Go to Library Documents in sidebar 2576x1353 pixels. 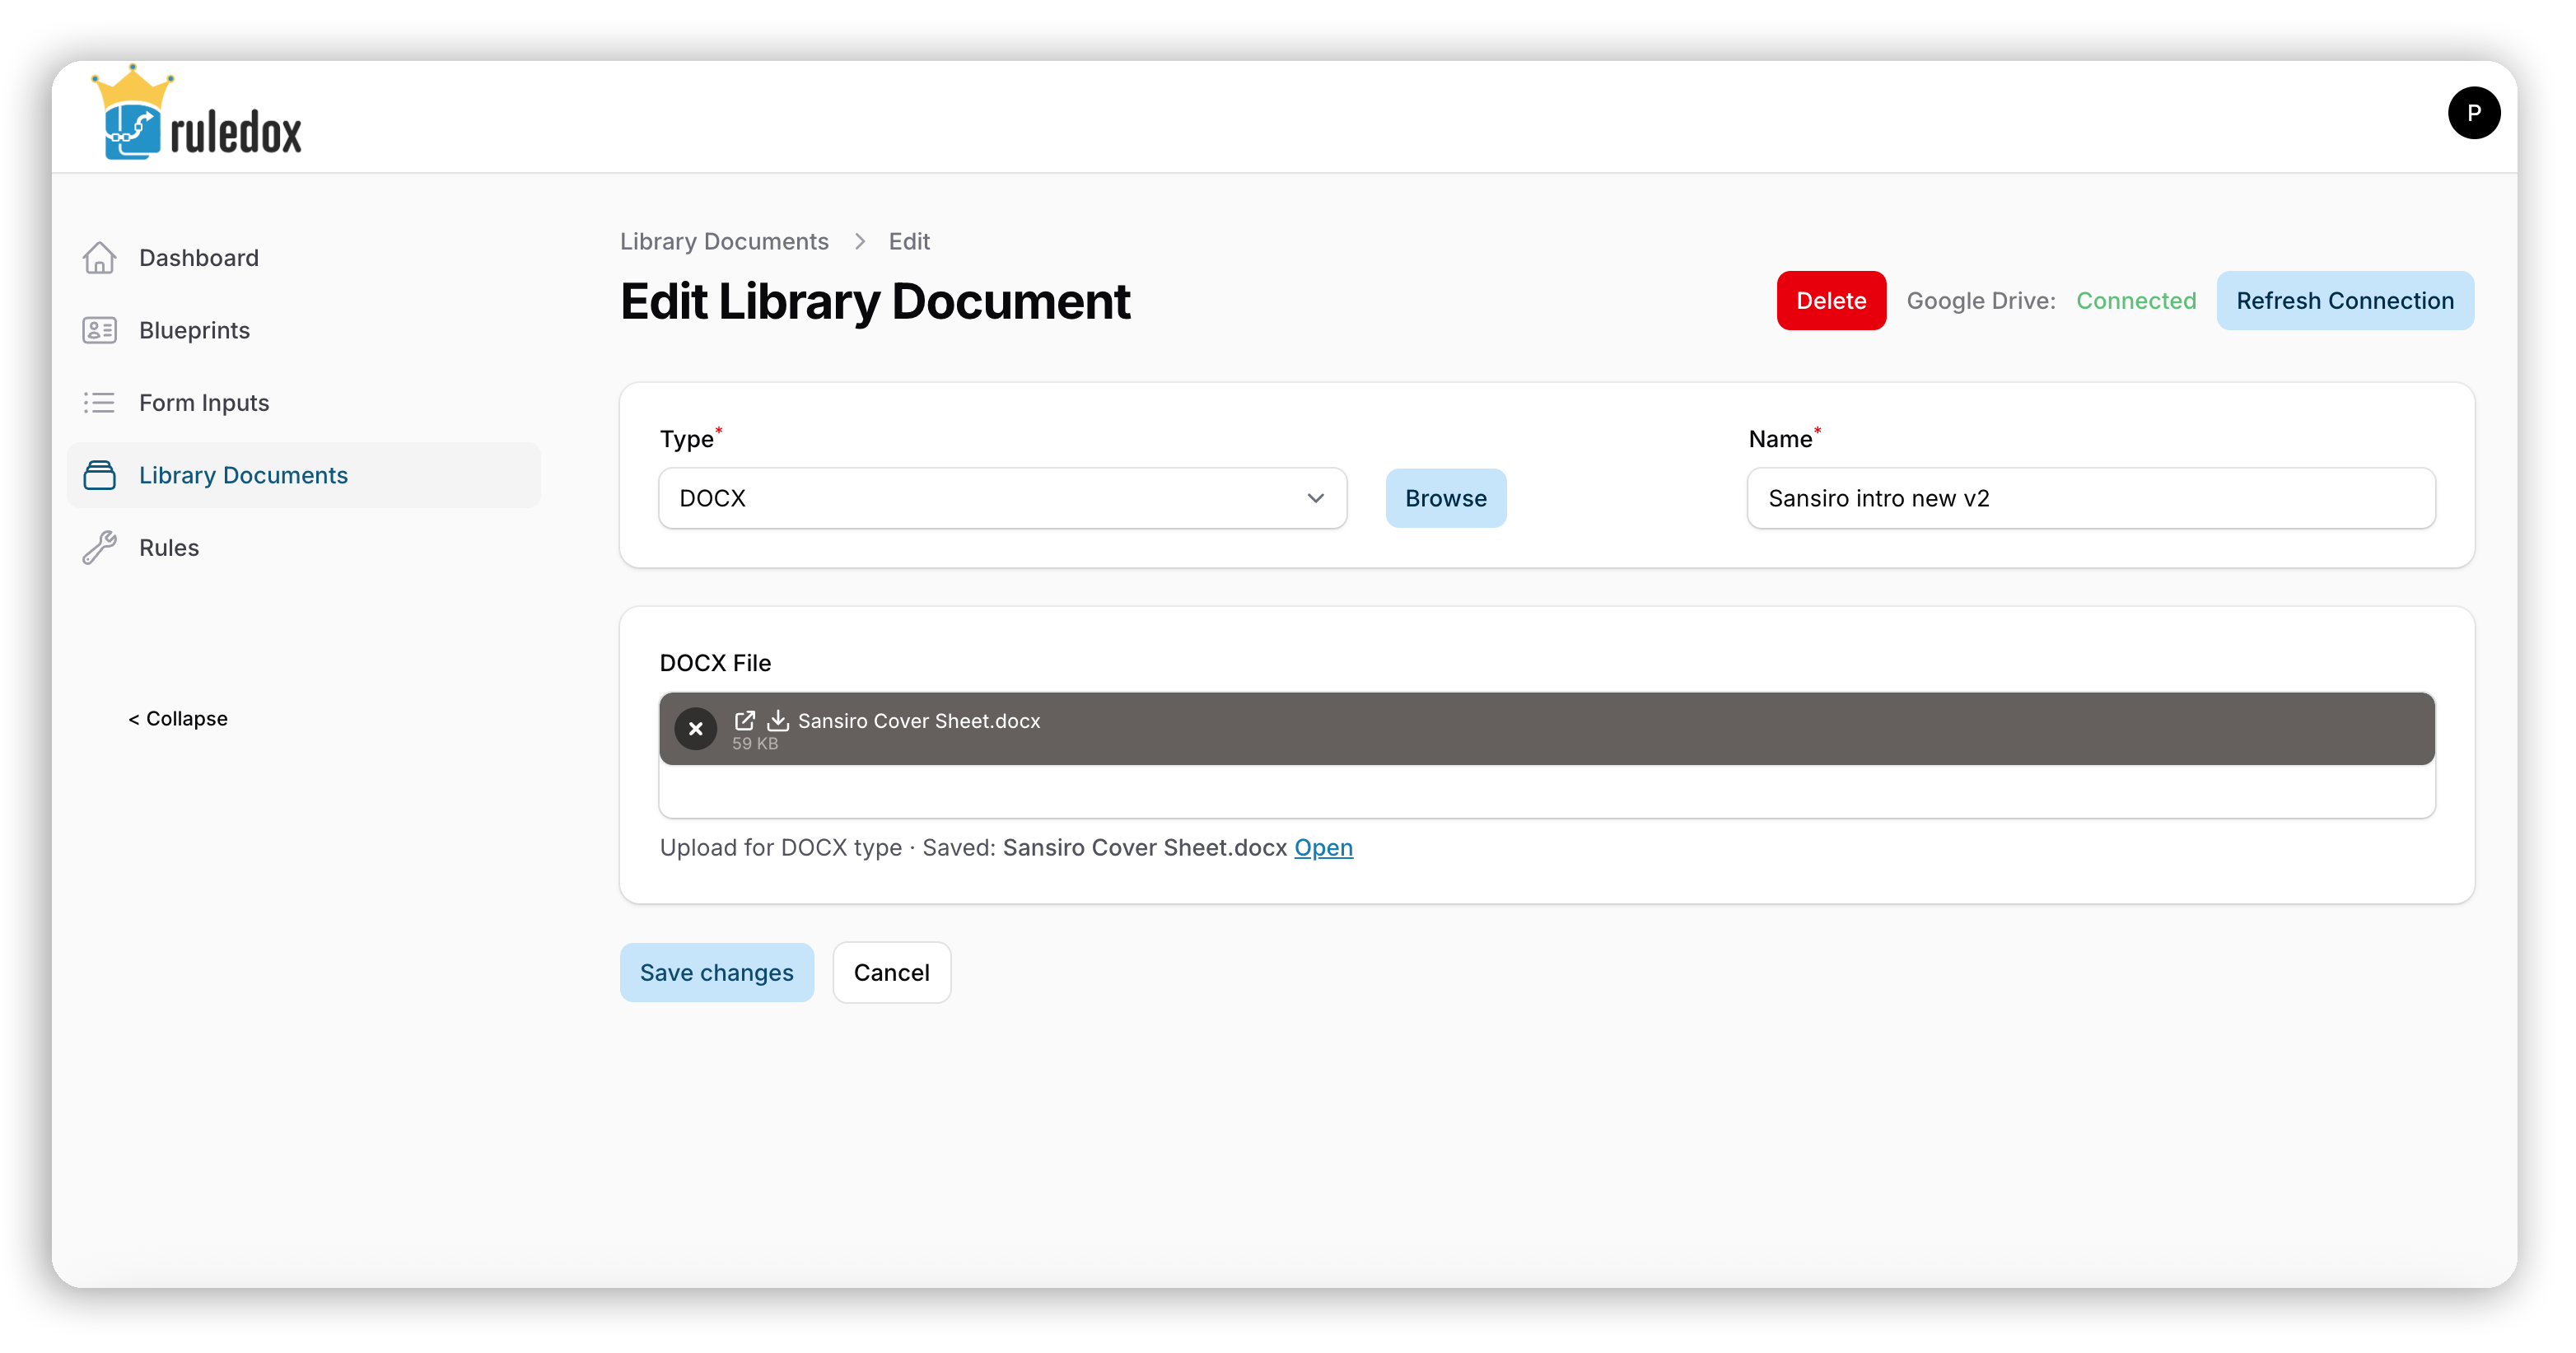point(243,475)
